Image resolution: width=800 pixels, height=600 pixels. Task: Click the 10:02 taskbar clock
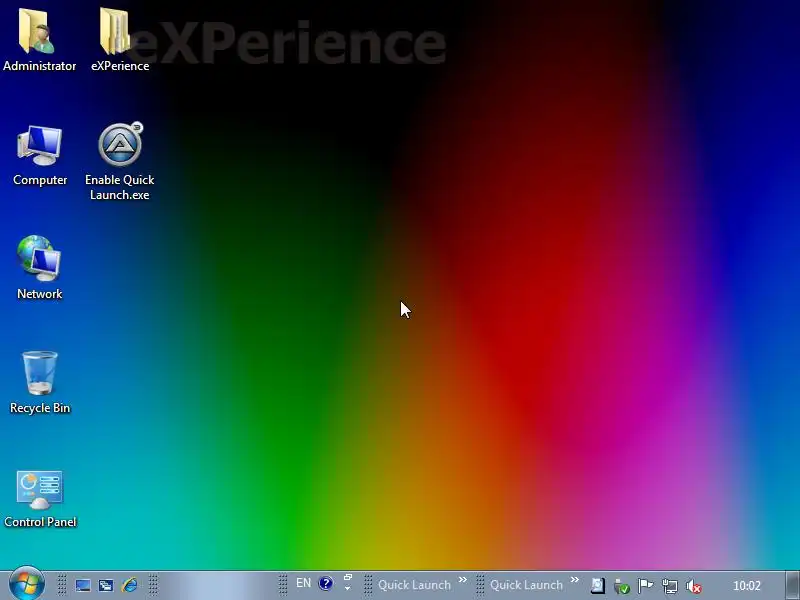click(x=746, y=586)
